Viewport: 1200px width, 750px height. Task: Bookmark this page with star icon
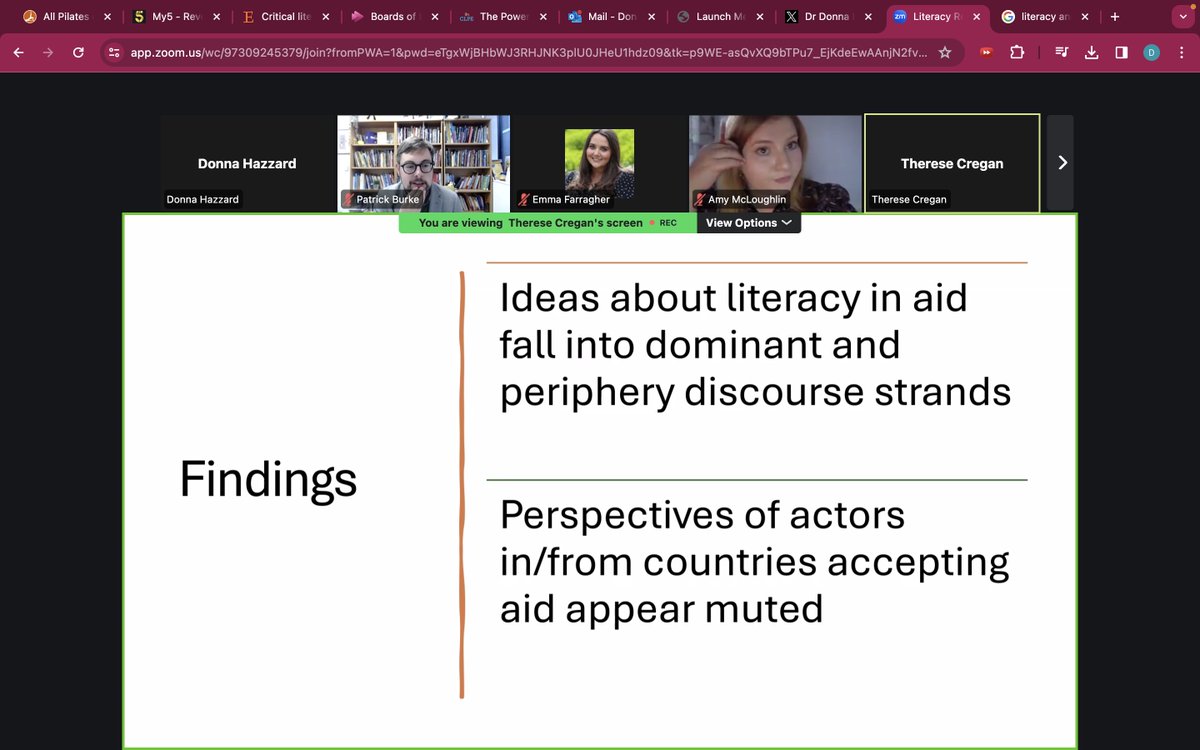pyautogui.click(x=945, y=52)
